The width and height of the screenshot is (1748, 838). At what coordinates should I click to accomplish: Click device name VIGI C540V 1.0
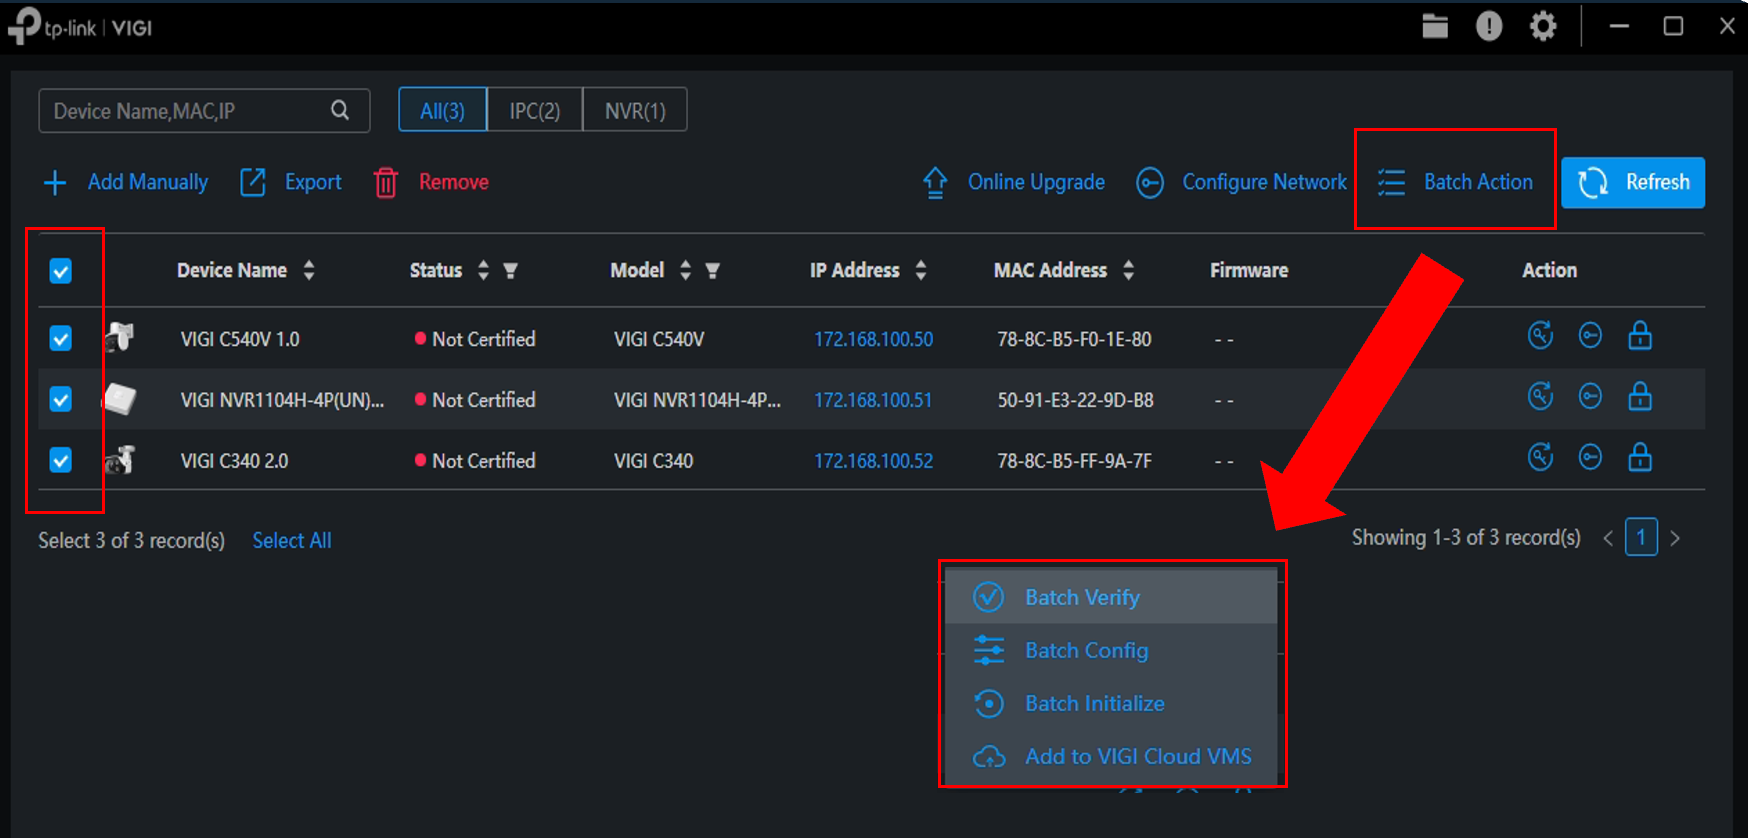point(240,339)
